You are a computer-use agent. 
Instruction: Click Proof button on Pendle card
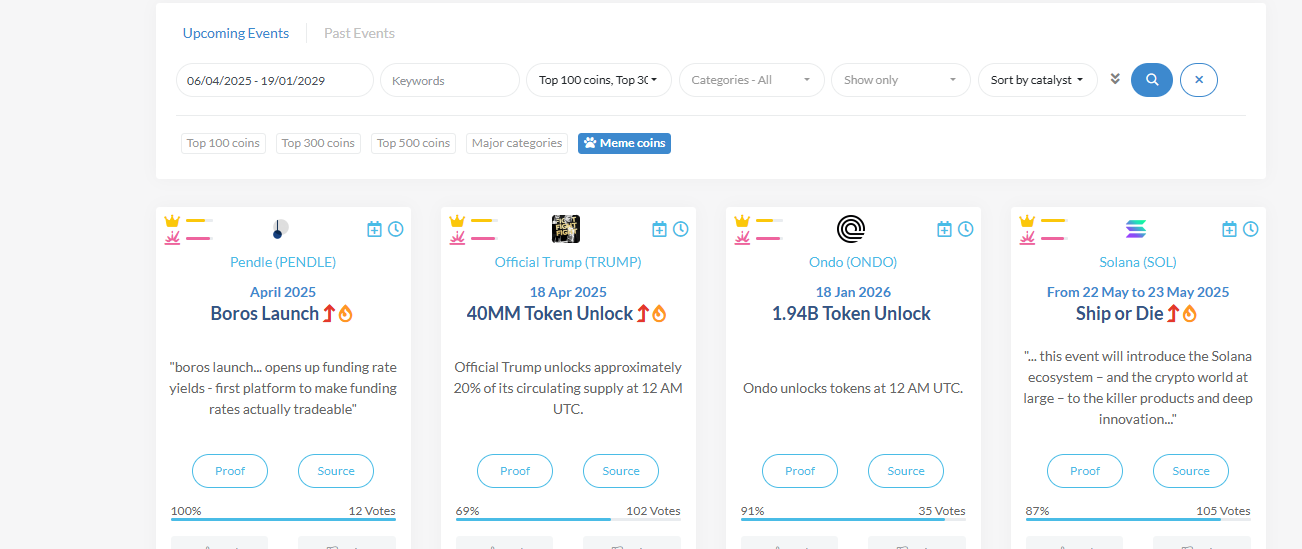point(230,471)
